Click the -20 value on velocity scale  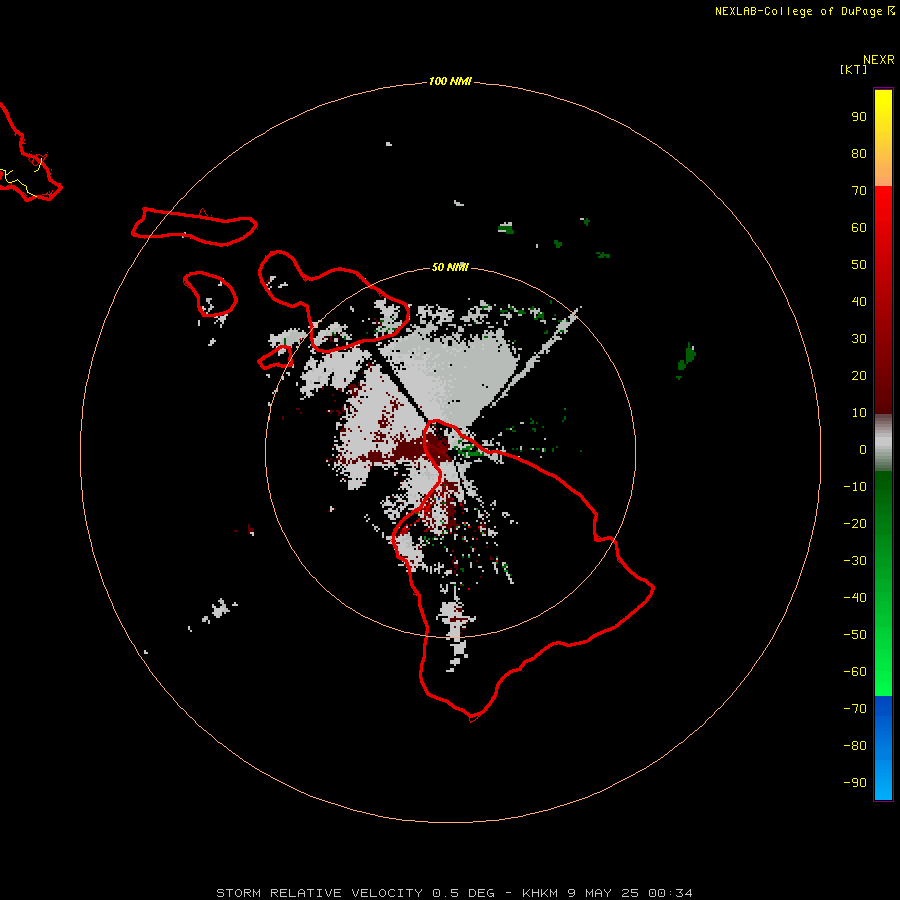[x=855, y=523]
